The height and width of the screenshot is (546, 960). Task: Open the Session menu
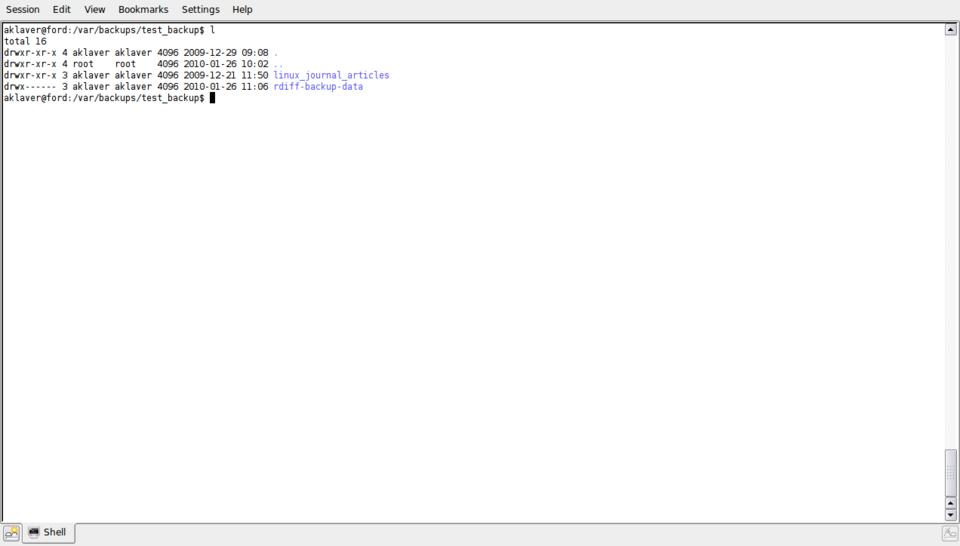click(x=23, y=10)
